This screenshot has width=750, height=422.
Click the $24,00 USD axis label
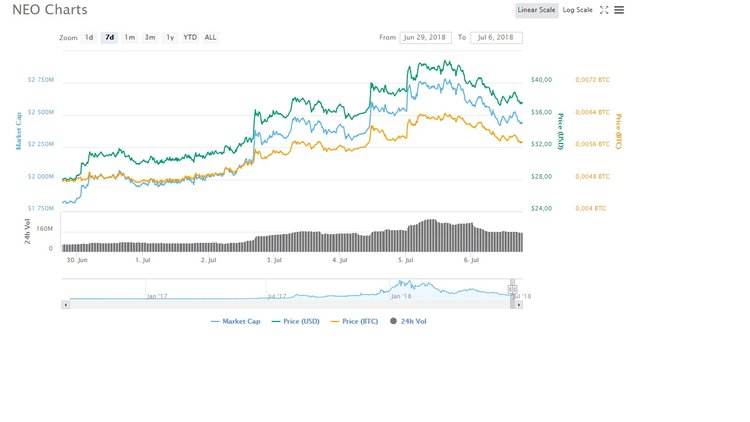[x=541, y=209]
